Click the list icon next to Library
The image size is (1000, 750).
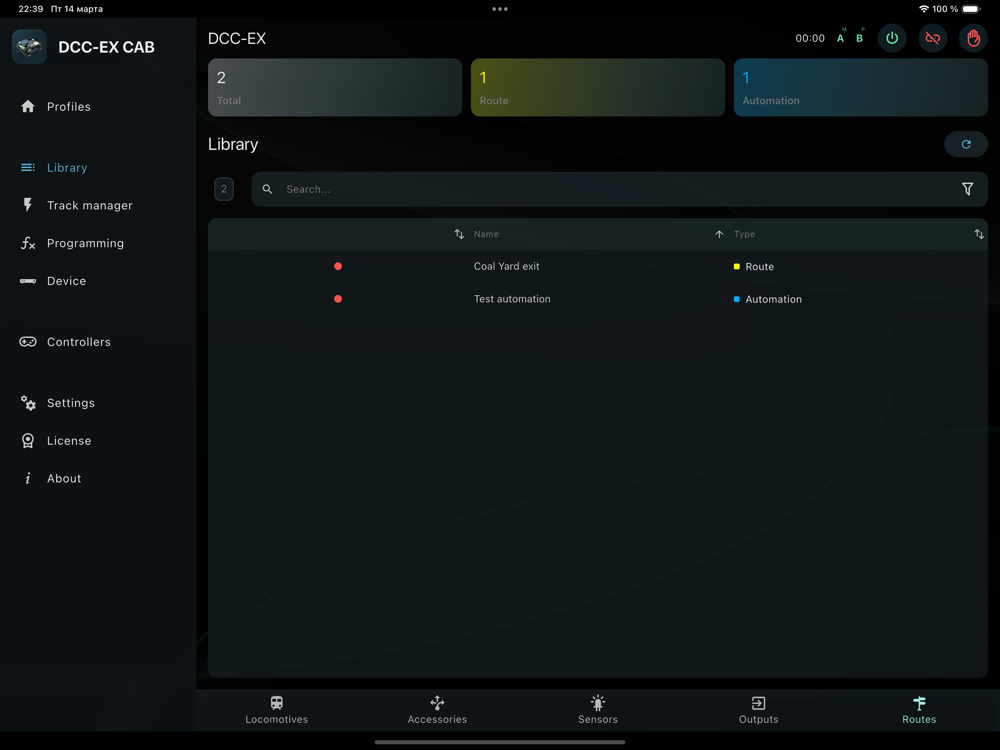click(27, 168)
